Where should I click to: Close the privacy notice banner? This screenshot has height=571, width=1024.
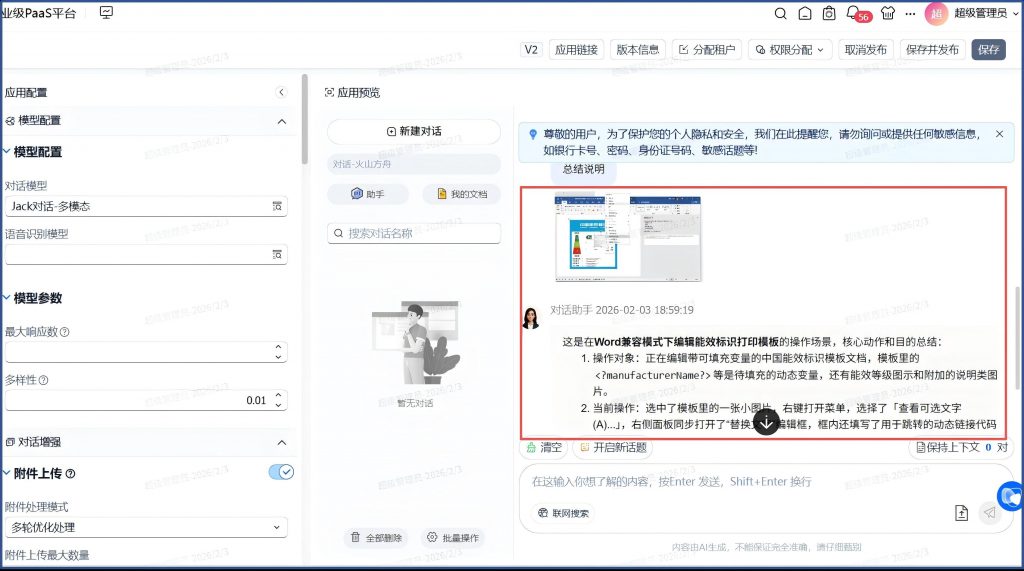coord(998,133)
